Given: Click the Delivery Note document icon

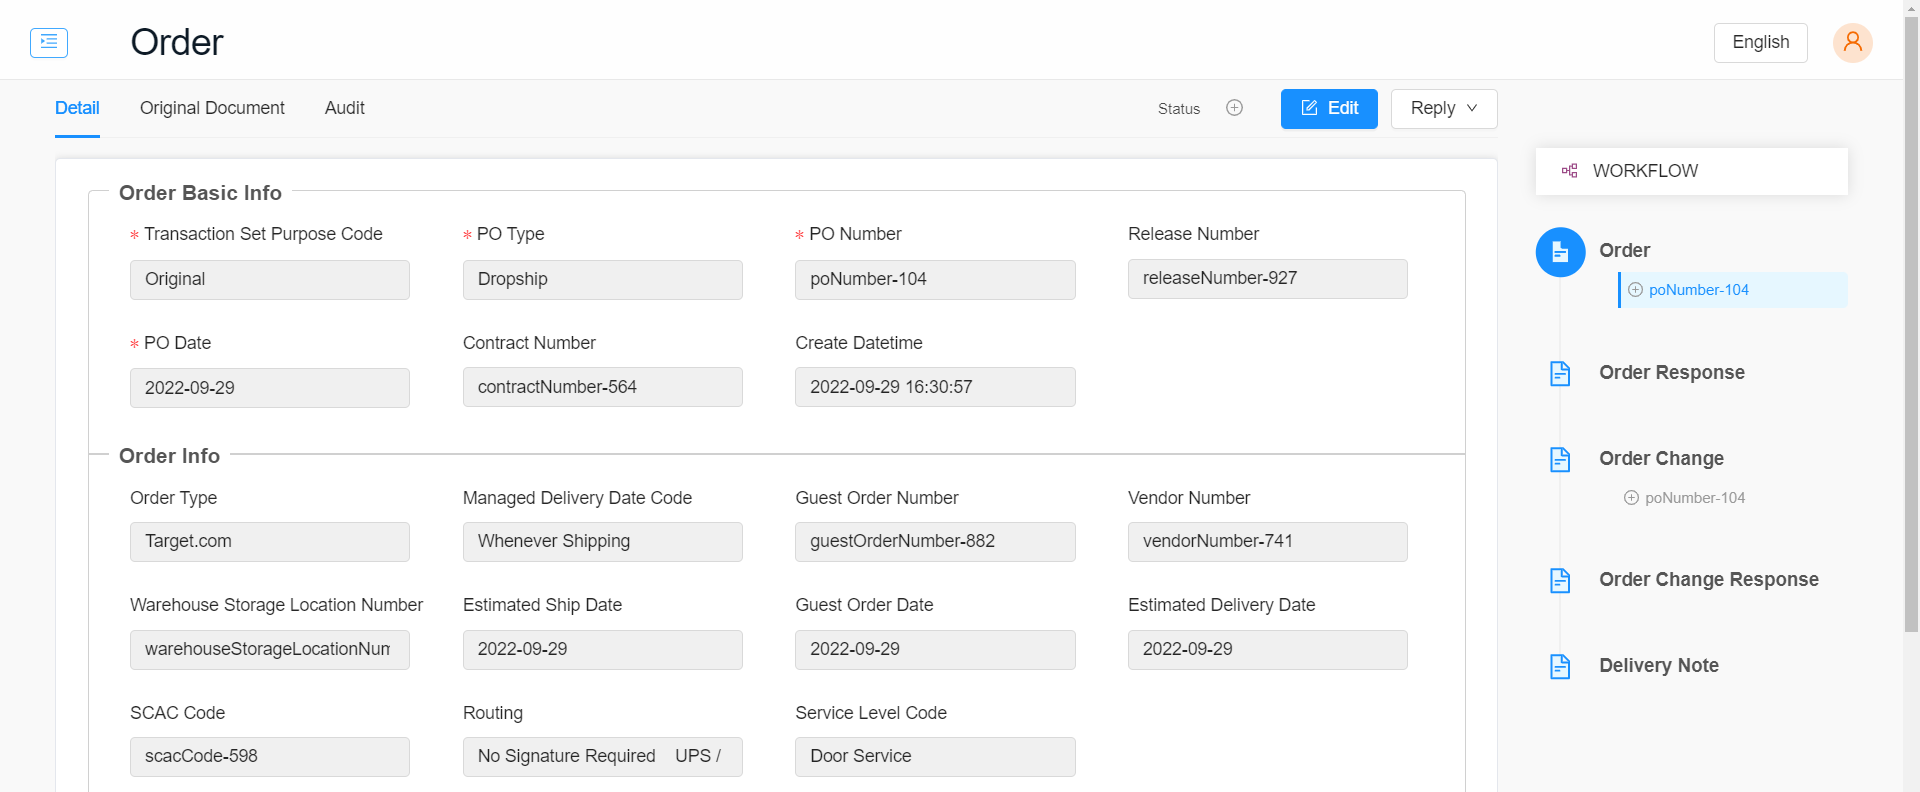Looking at the screenshot, I should coord(1560,666).
